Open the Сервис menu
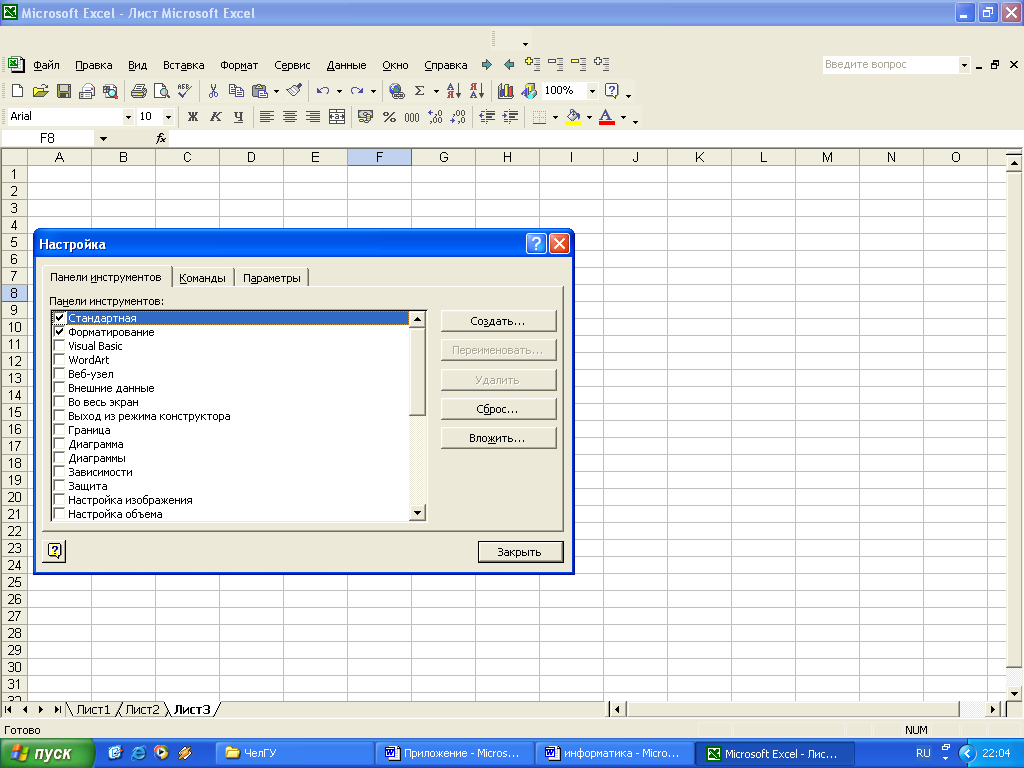The width and height of the screenshot is (1024, 768). [x=292, y=65]
